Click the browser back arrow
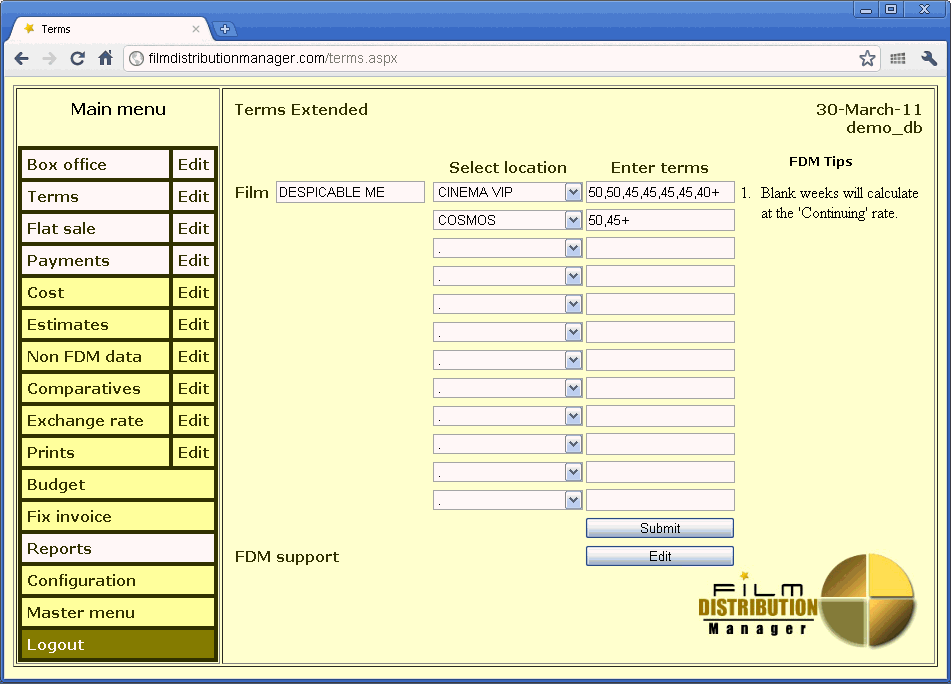951x684 pixels. point(22,59)
